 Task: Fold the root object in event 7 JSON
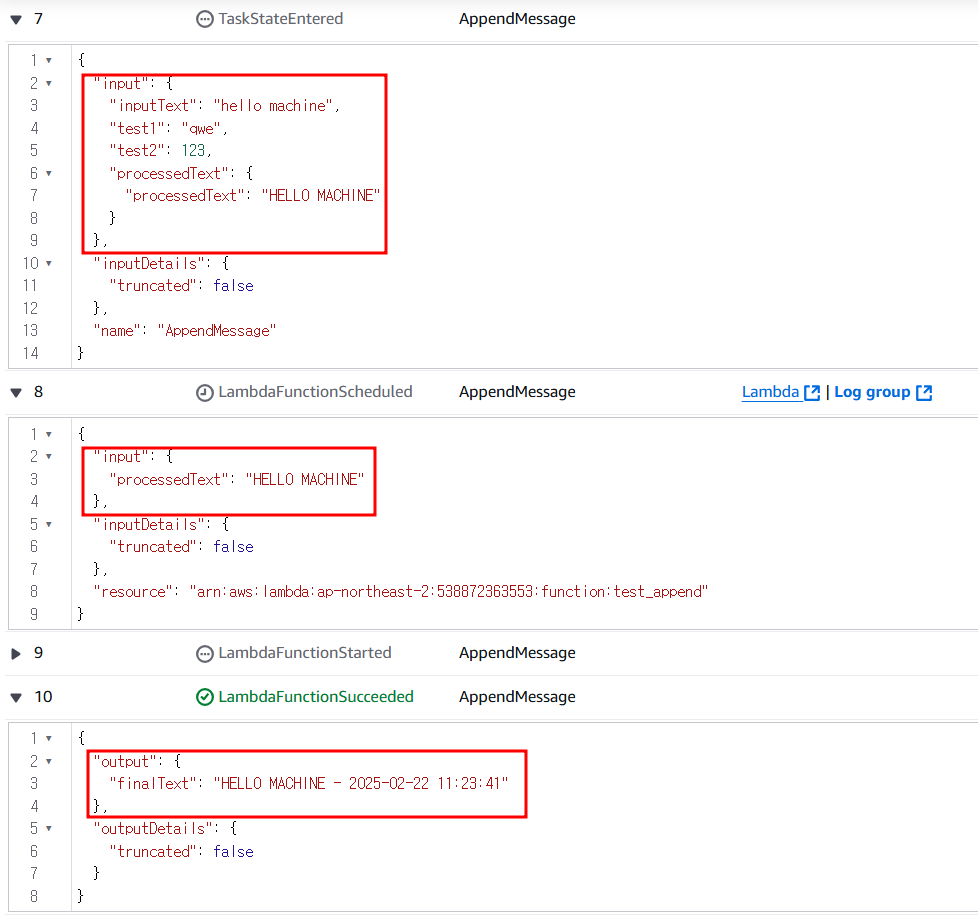pos(49,60)
